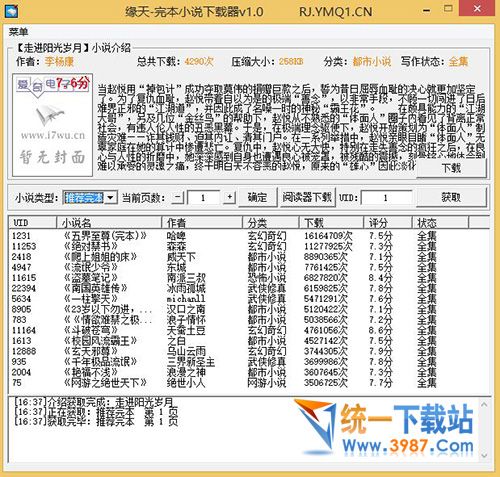Click log panel scrollbar up arrow
Screen dimensions: 500x477
click(x=484, y=405)
